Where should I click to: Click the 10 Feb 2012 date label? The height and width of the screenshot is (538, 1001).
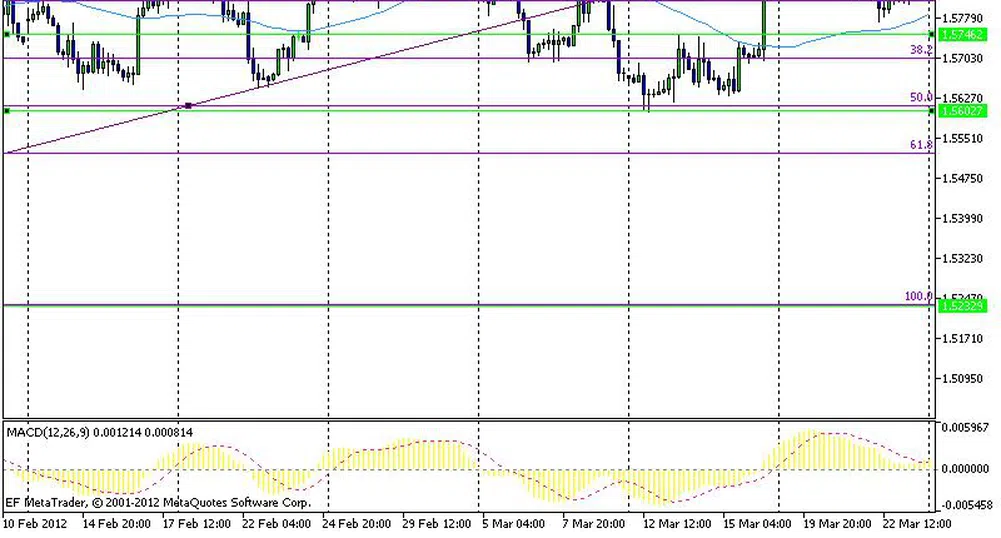coord(35,523)
